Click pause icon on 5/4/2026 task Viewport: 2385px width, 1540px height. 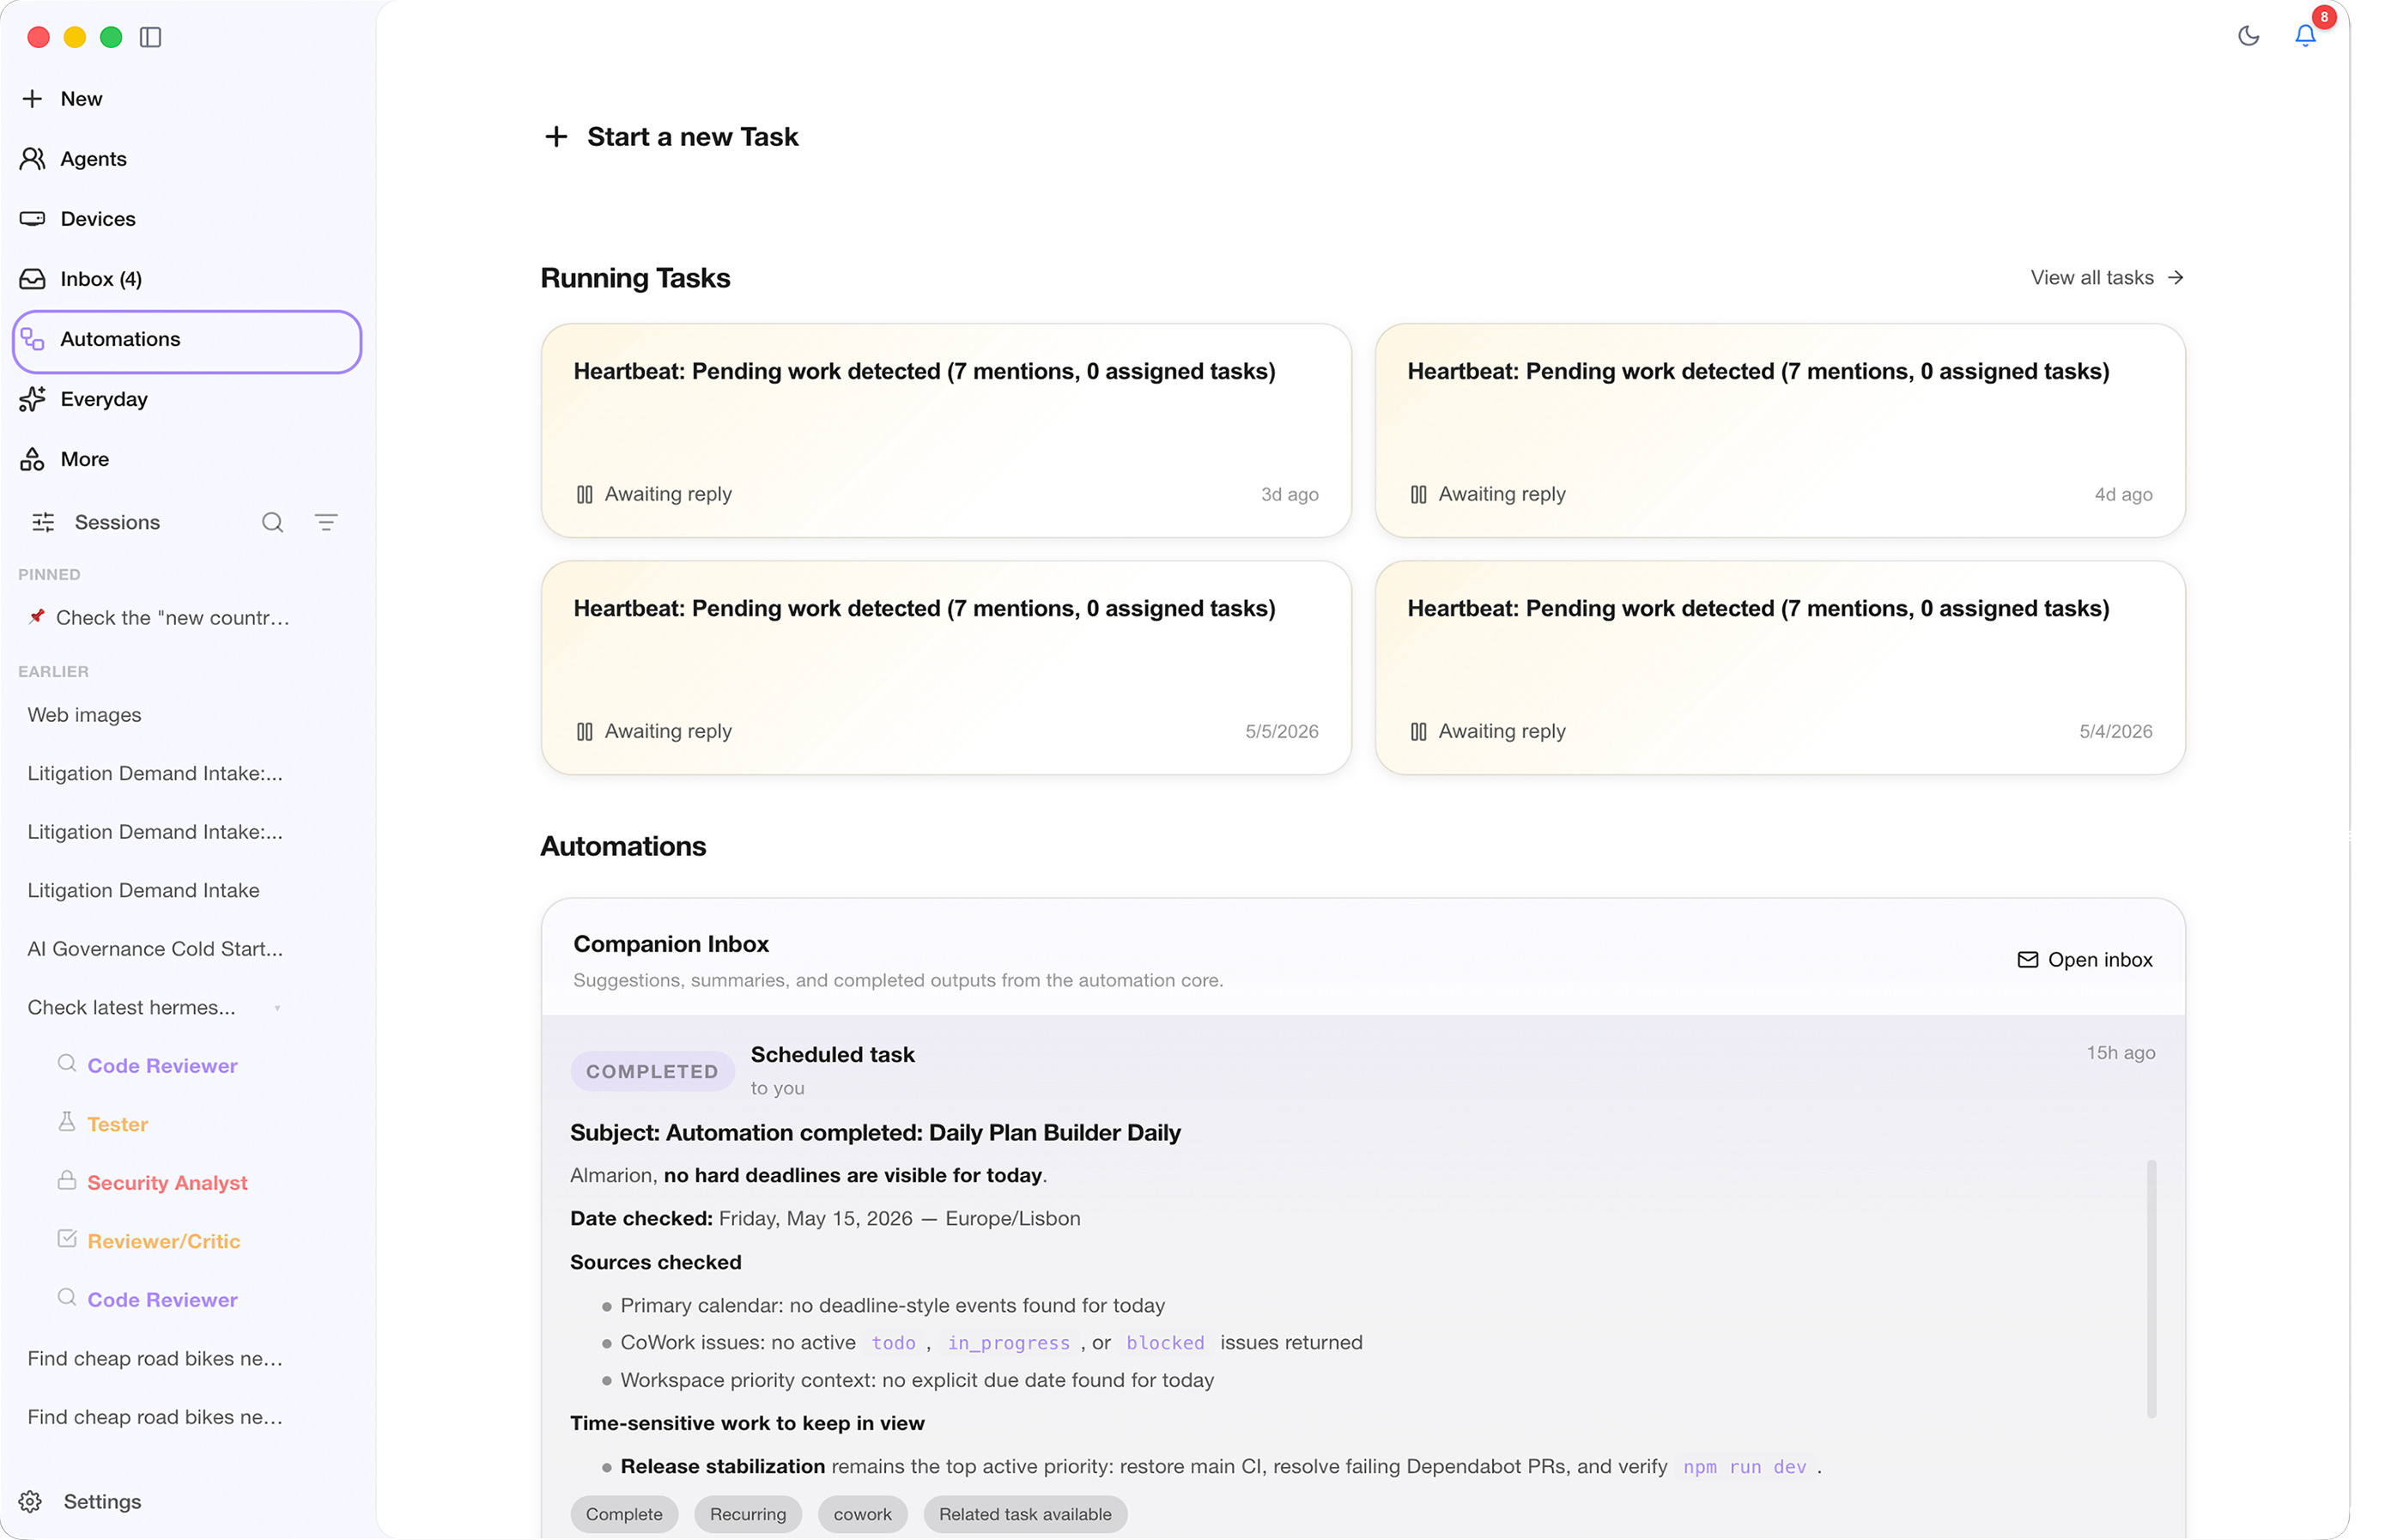pyautogui.click(x=1418, y=731)
